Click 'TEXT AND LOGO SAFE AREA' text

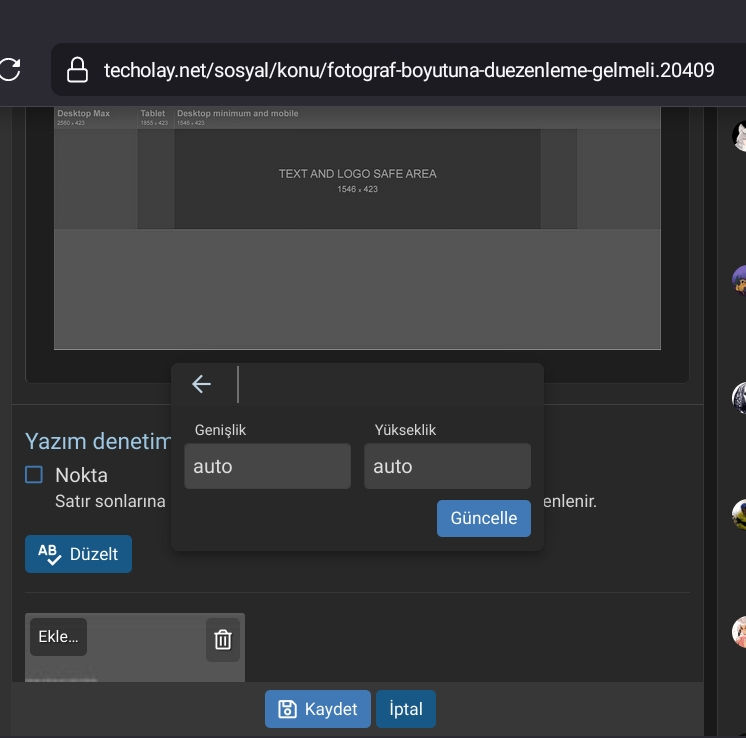358,174
